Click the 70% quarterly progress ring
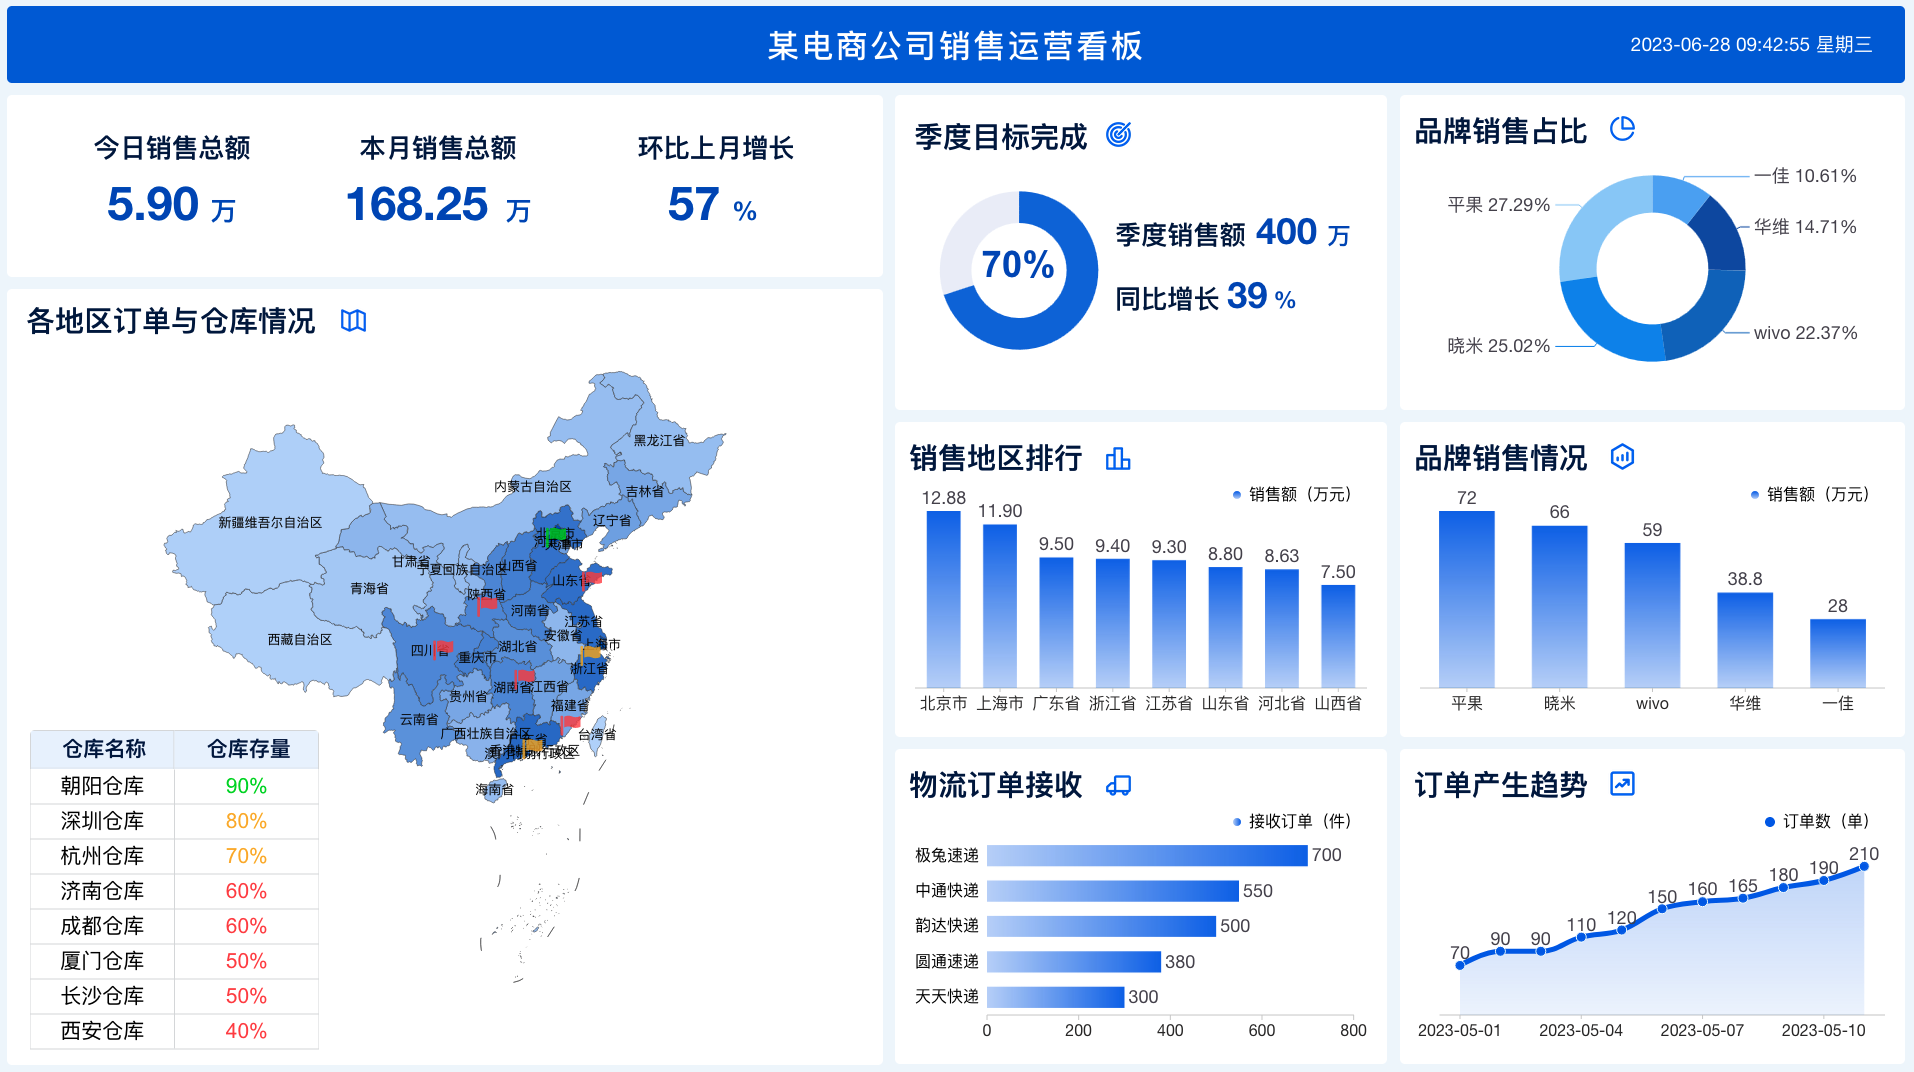This screenshot has width=1914, height=1072. click(x=1019, y=270)
